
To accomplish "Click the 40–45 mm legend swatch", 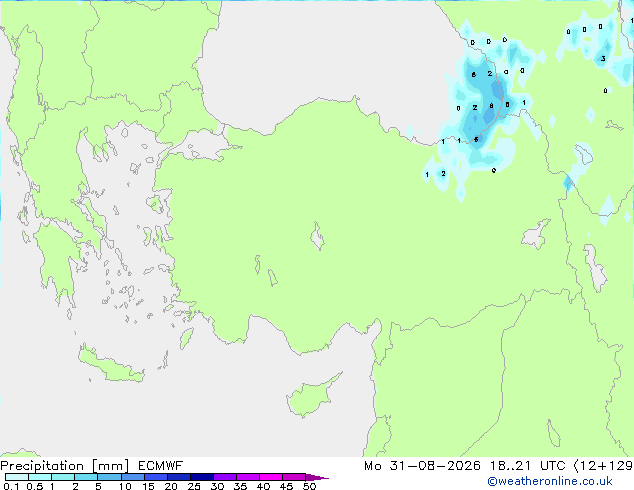I will (271, 477).
